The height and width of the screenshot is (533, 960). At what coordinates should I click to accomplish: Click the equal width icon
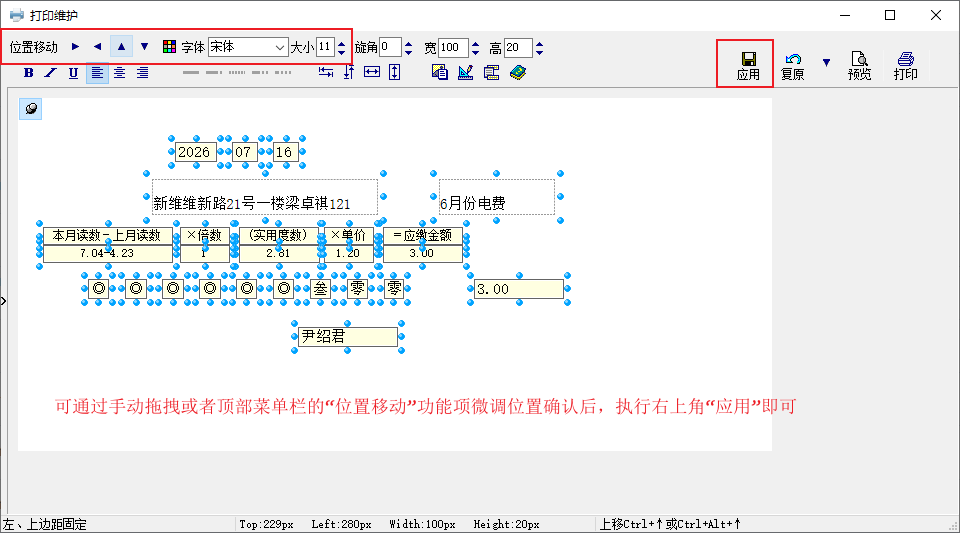pyautogui.click(x=372, y=72)
